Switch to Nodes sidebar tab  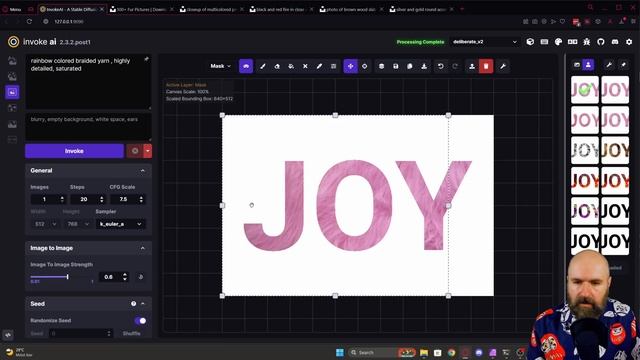point(12,108)
